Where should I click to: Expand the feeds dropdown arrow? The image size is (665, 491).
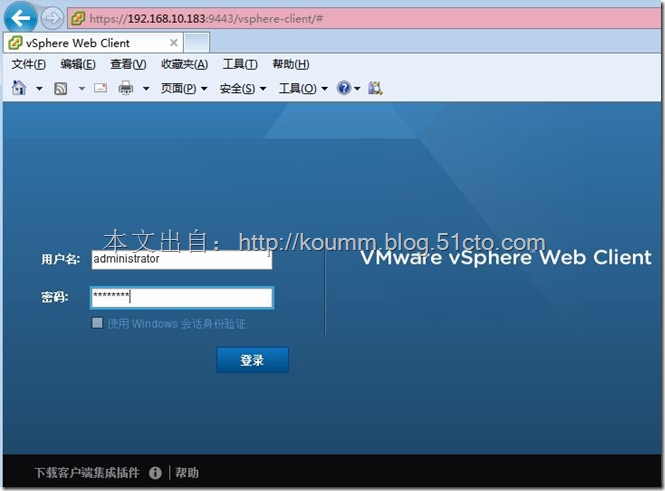81,88
